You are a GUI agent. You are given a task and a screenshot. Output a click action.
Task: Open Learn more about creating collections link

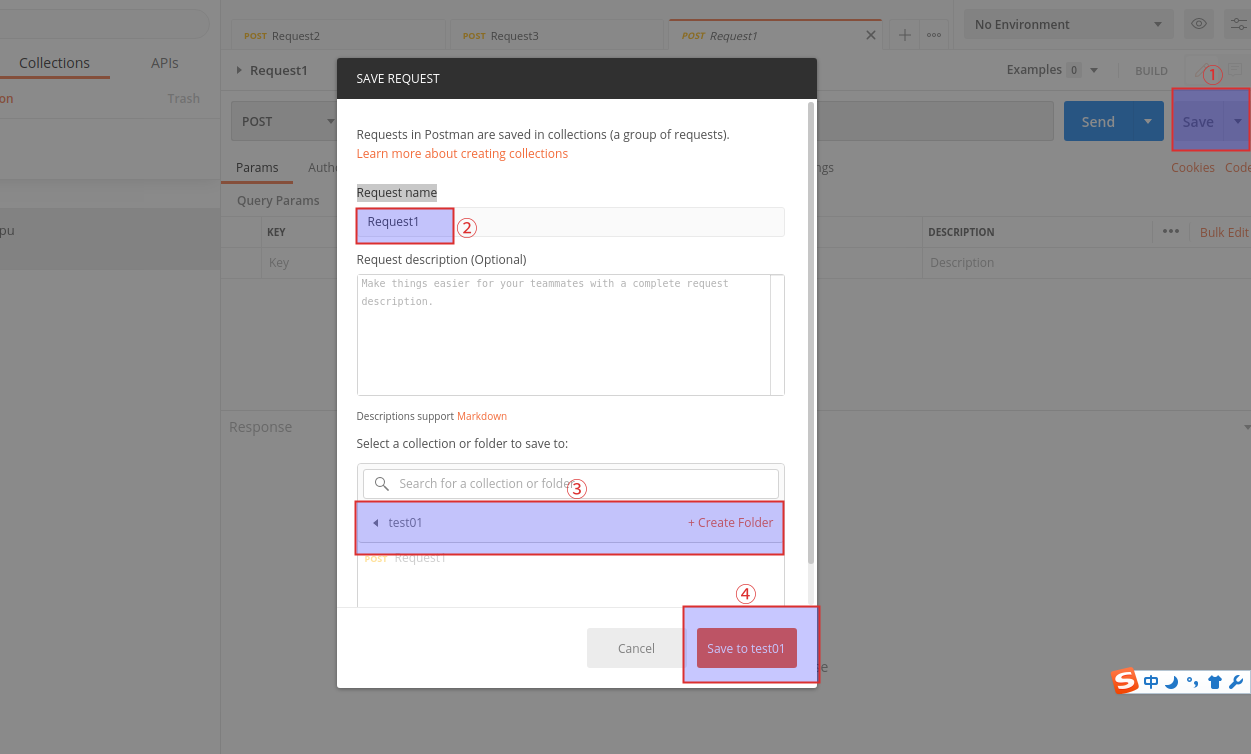[462, 153]
